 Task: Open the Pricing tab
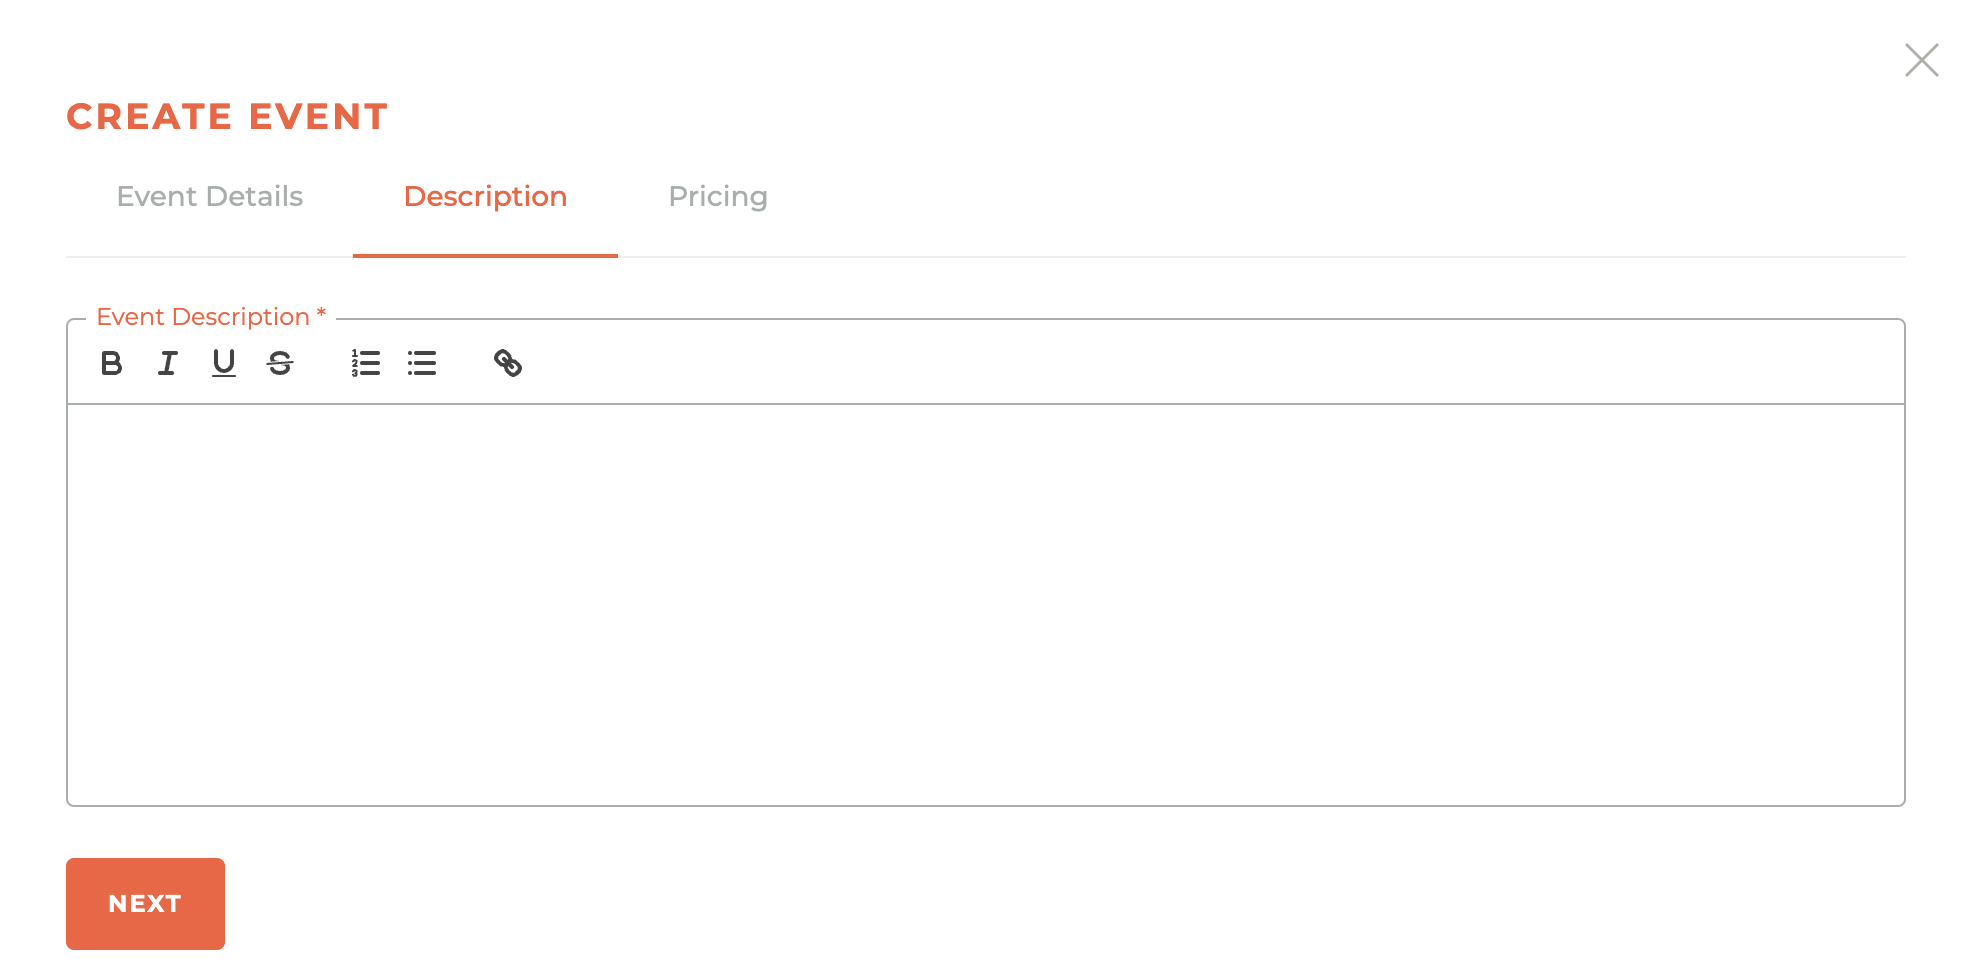pyautogui.click(x=718, y=197)
